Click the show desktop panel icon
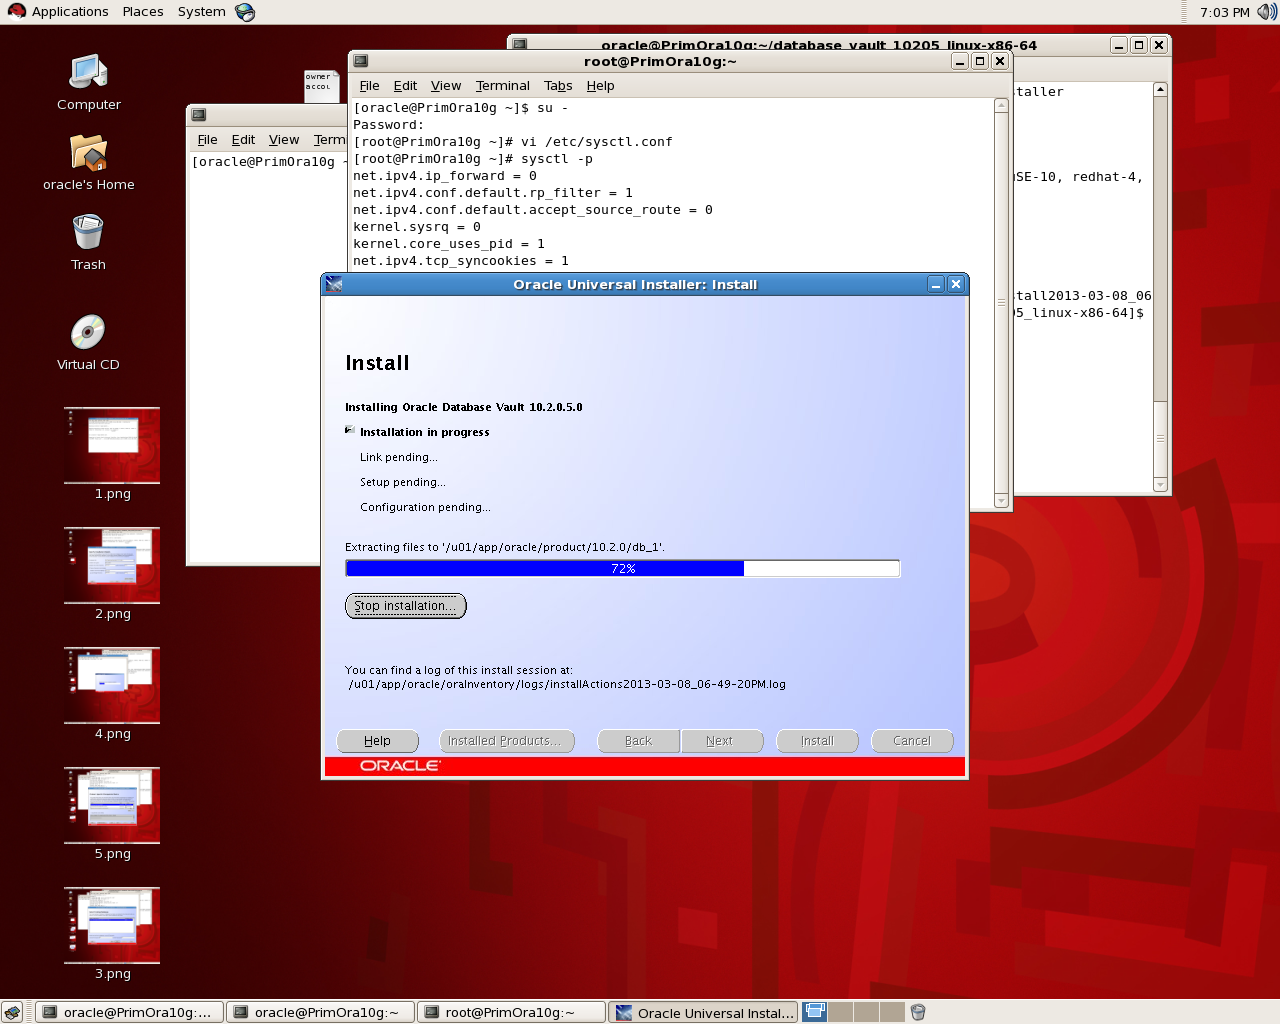The height and width of the screenshot is (1024, 1280). [13, 1012]
